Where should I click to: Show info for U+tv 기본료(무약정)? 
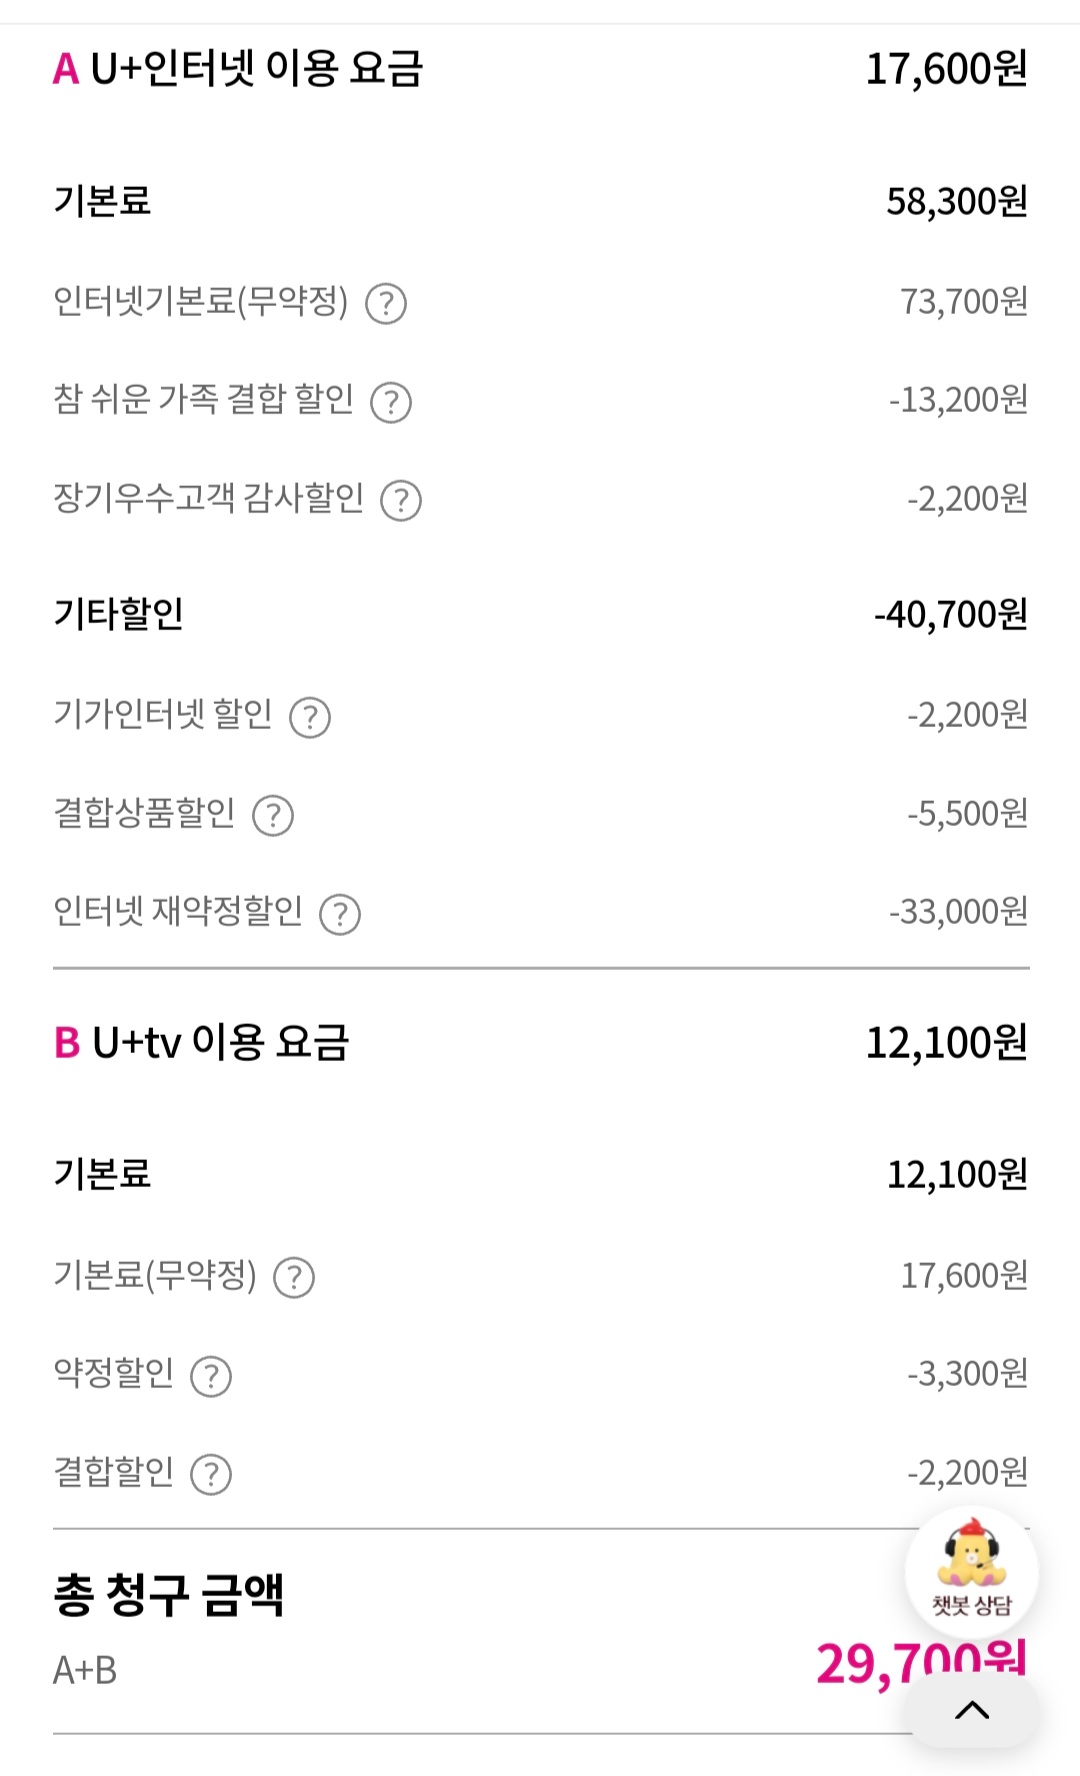coord(294,1277)
